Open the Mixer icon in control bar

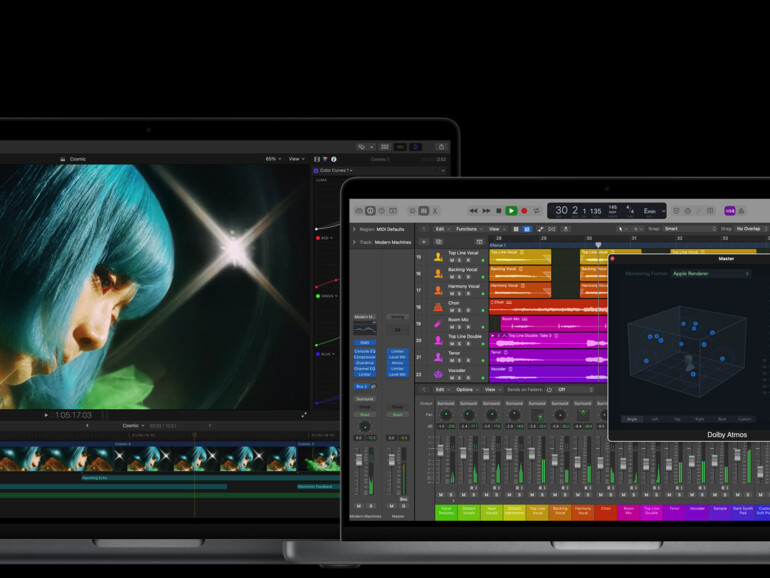(424, 211)
